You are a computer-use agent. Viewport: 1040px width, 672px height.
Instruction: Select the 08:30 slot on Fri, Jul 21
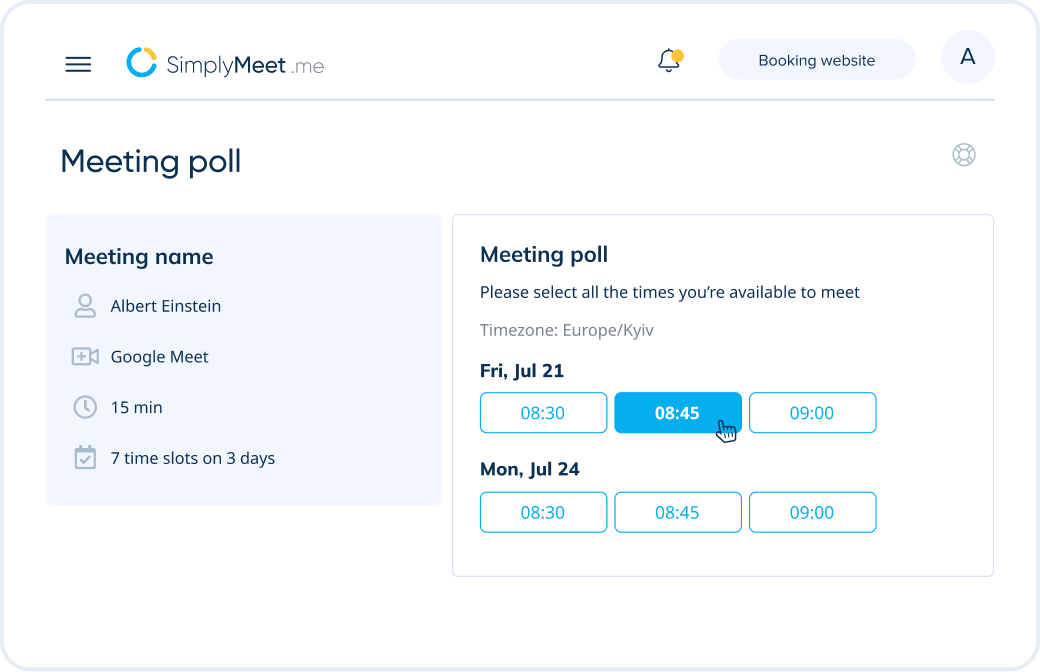(x=543, y=413)
